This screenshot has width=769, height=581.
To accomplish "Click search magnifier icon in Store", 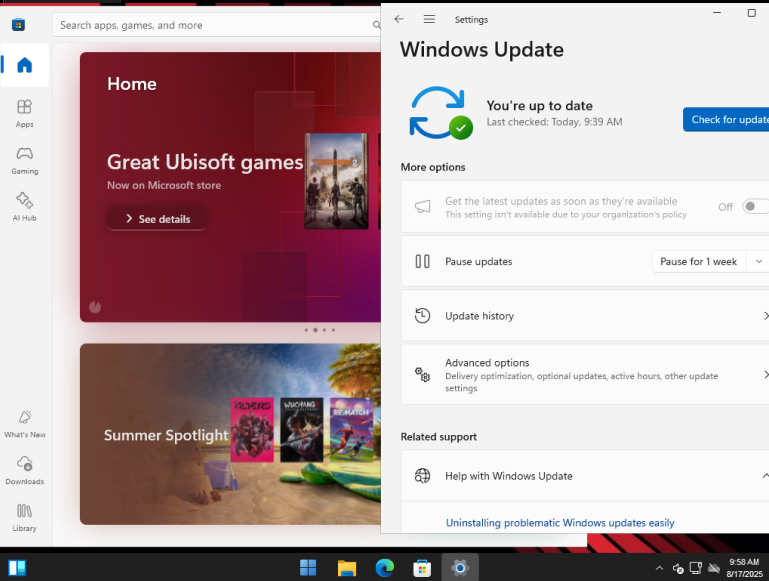I will click(x=376, y=25).
